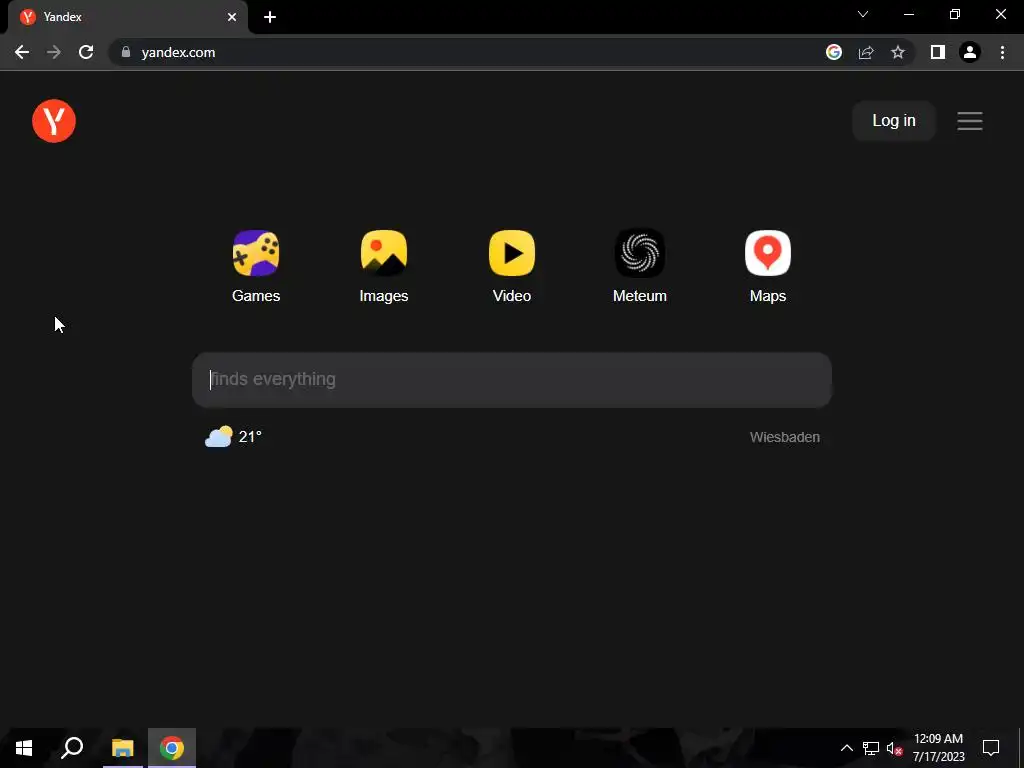Viewport: 1024px width, 768px height.
Task: Open the Yandex Video icon
Action: point(512,253)
